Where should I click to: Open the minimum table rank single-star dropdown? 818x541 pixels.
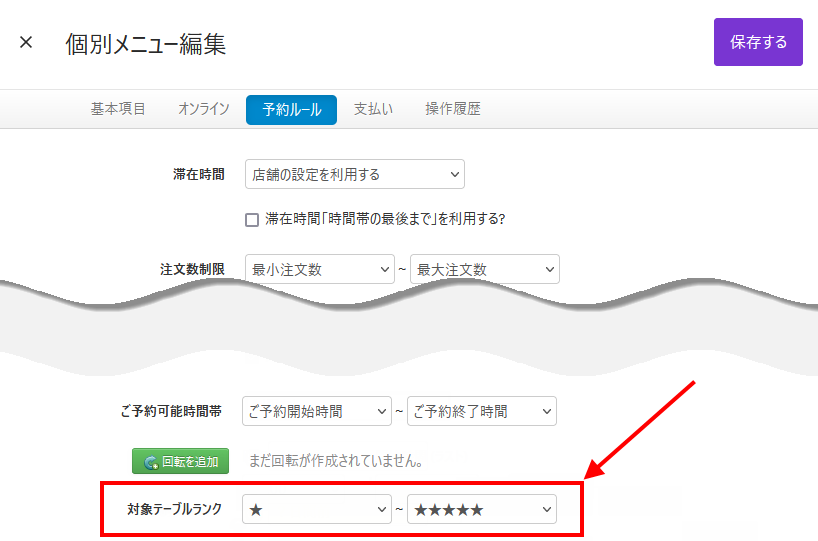coord(317,510)
